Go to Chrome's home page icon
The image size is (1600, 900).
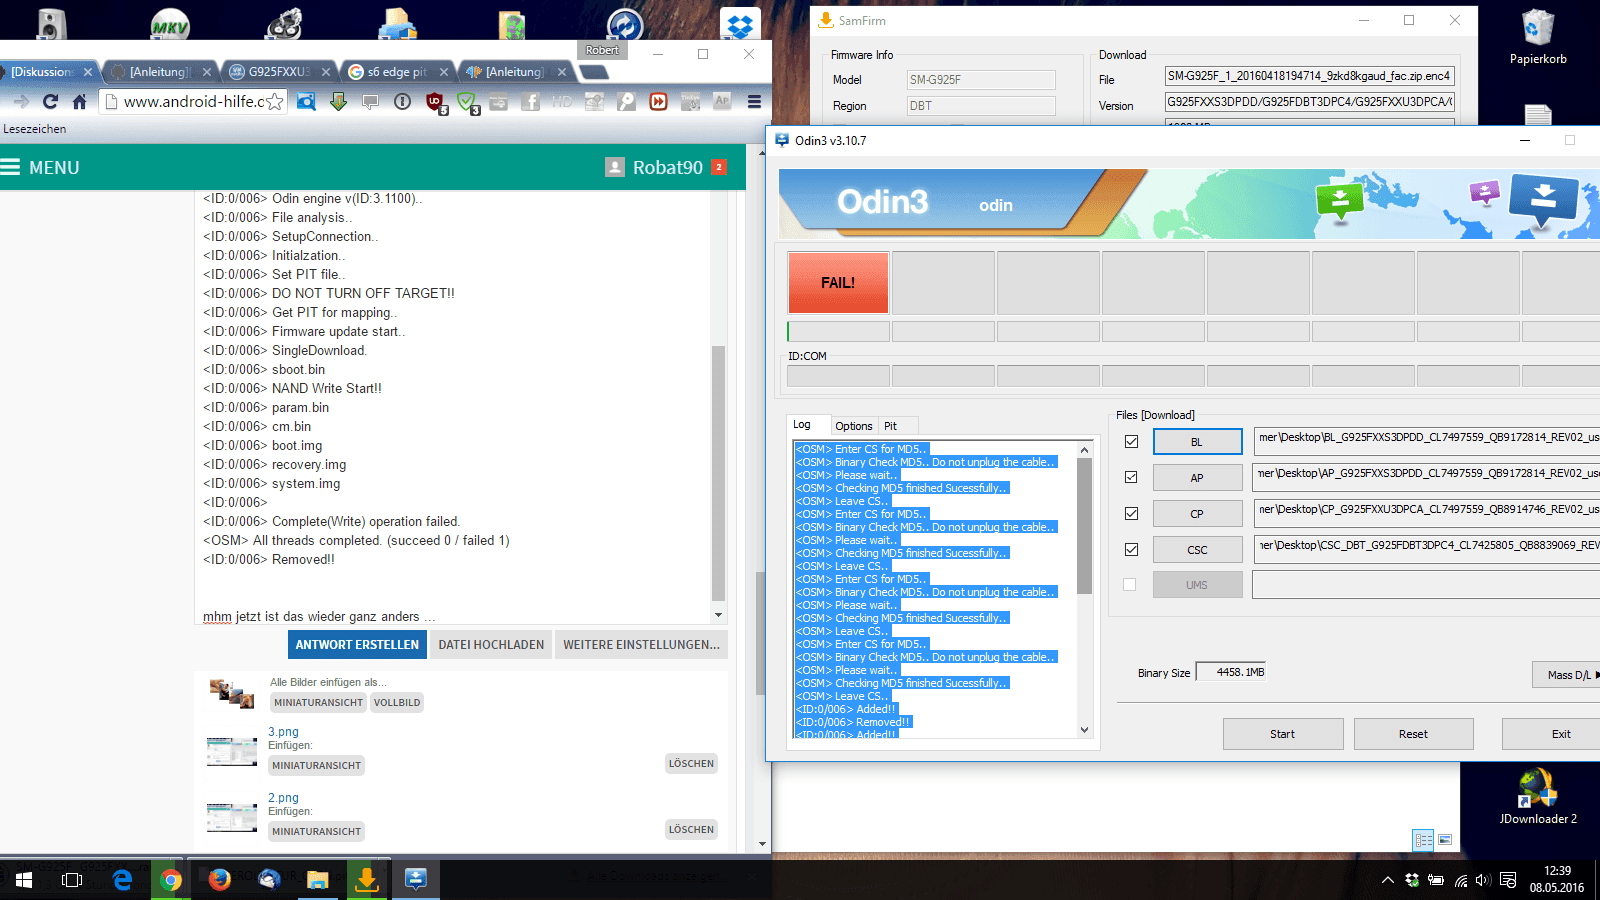pos(80,101)
